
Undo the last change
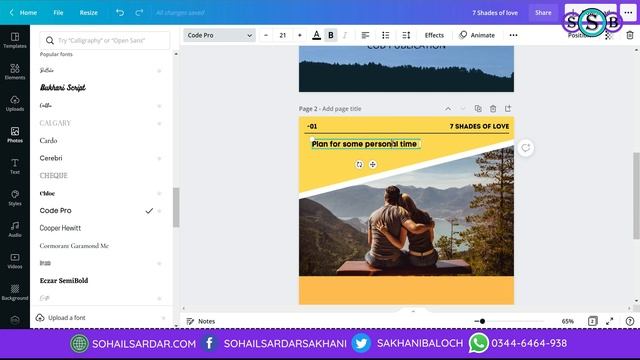point(120,13)
